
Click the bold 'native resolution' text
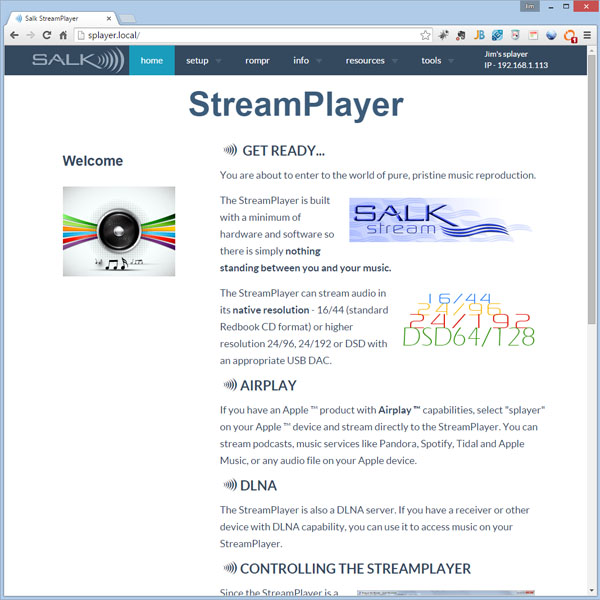(271, 310)
